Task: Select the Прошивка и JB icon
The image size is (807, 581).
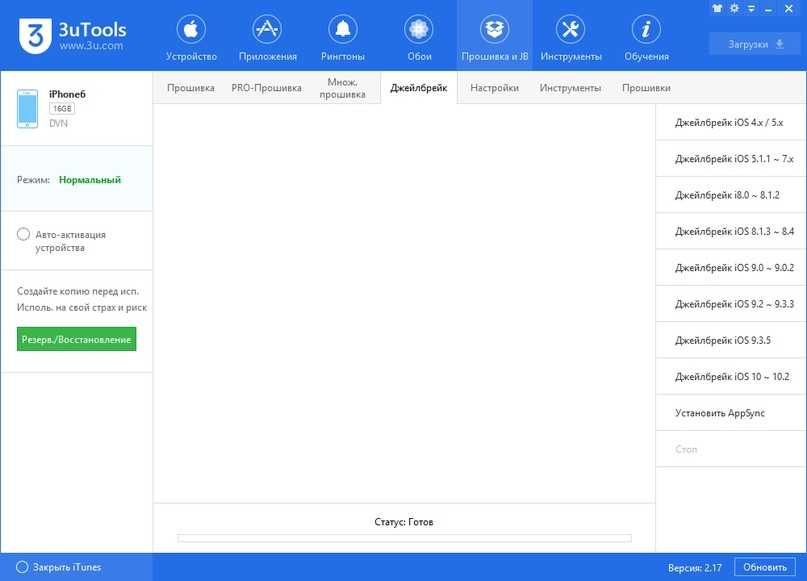Action: pyautogui.click(x=494, y=37)
